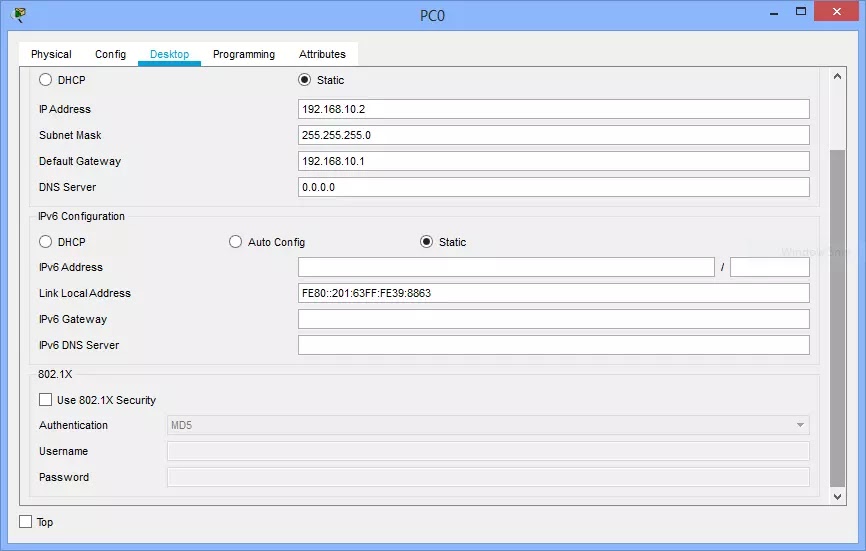
Task: Click the Default Gateway label
Action: (x=80, y=161)
